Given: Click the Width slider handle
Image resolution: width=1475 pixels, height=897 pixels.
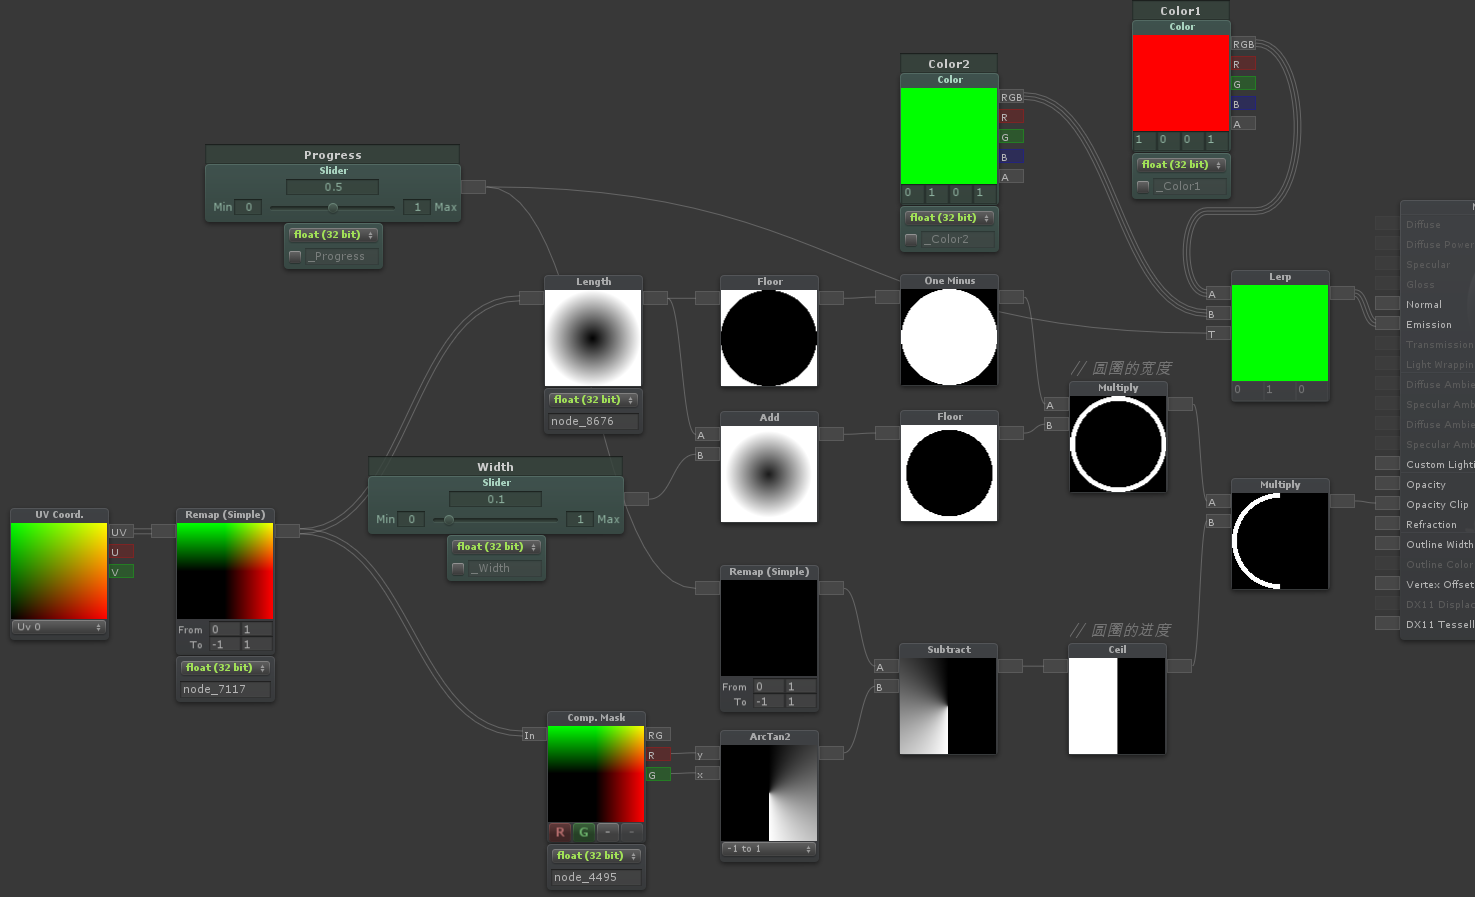Looking at the screenshot, I should (449, 519).
